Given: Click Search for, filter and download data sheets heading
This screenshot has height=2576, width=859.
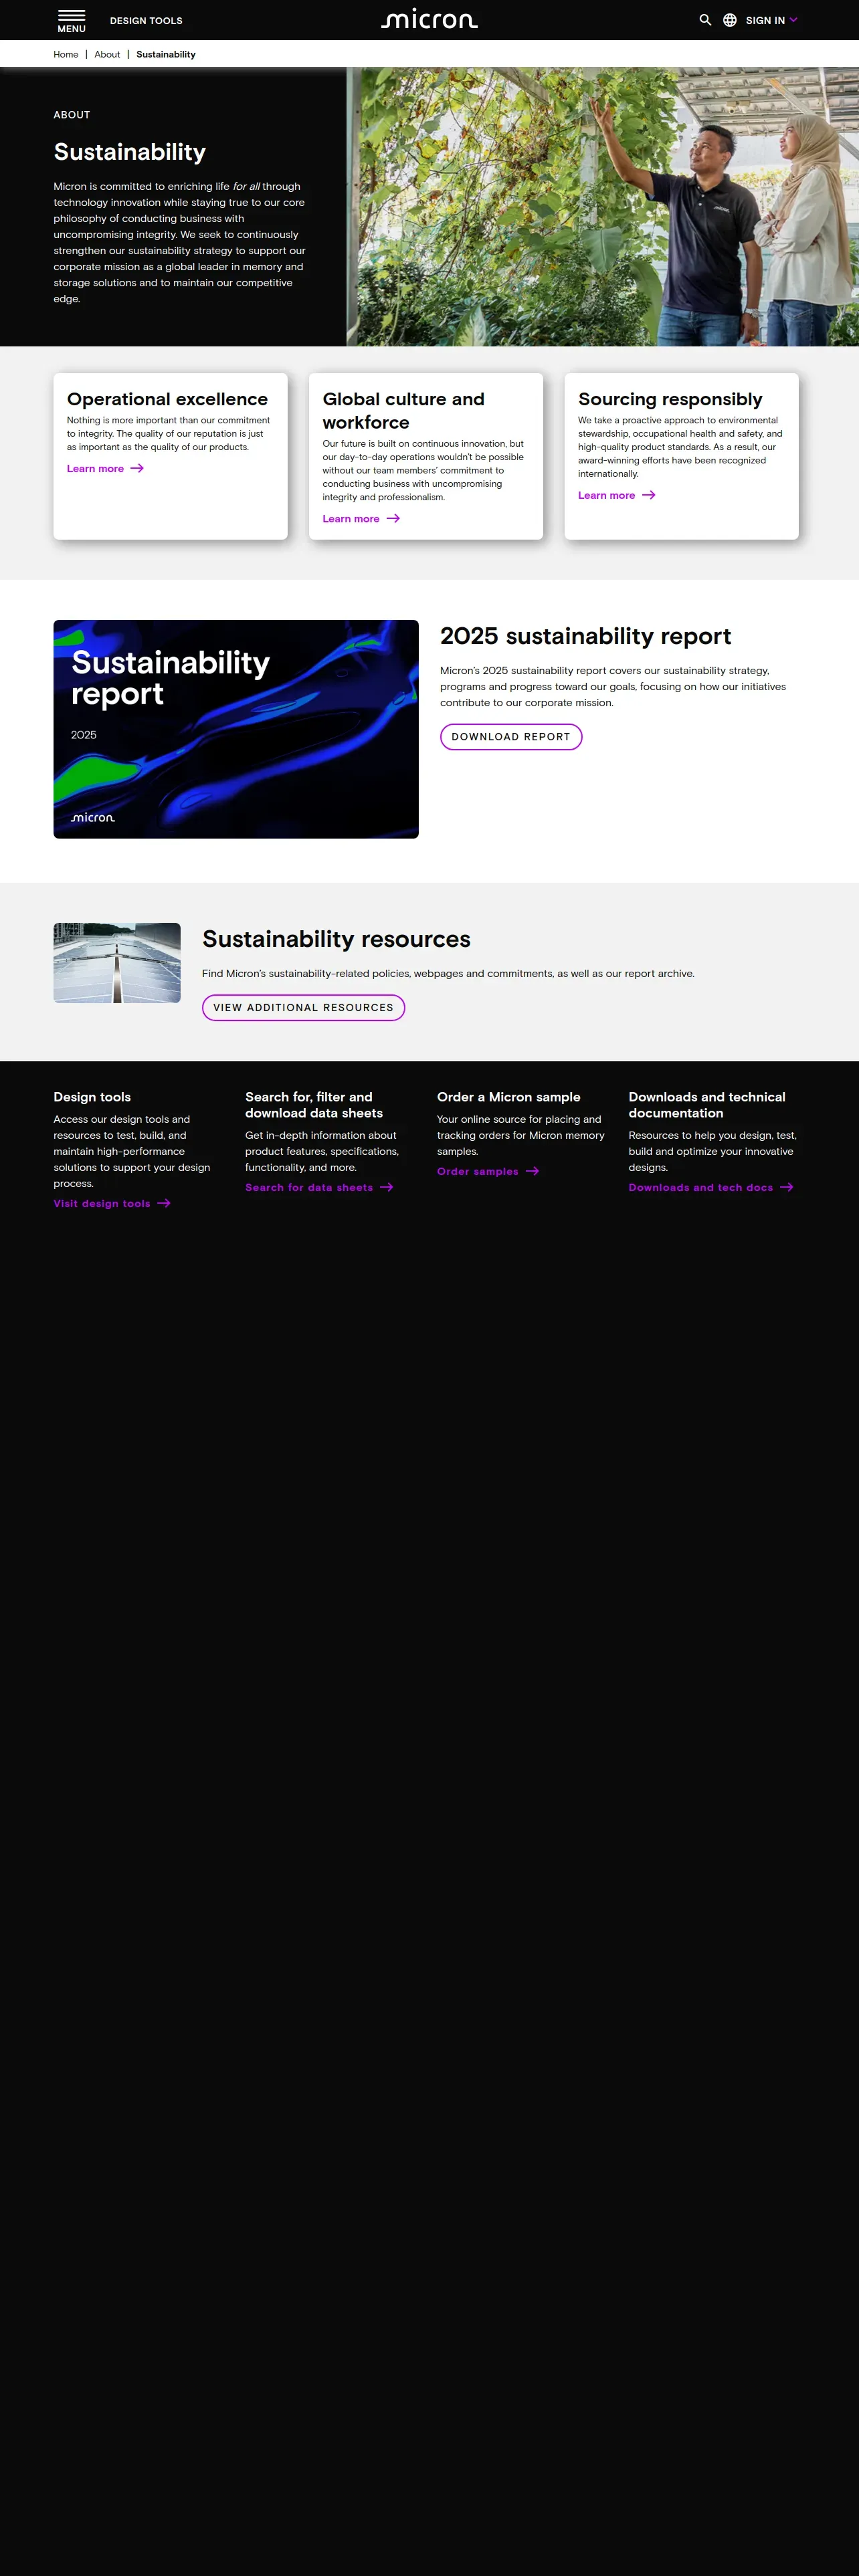Looking at the screenshot, I should point(314,1105).
